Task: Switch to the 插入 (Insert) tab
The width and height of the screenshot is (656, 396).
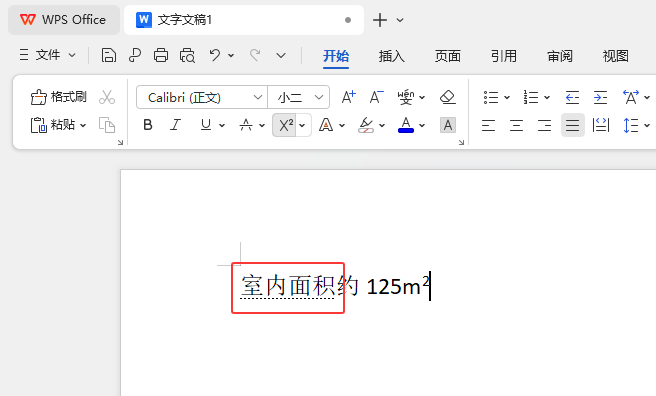Action: tap(392, 56)
